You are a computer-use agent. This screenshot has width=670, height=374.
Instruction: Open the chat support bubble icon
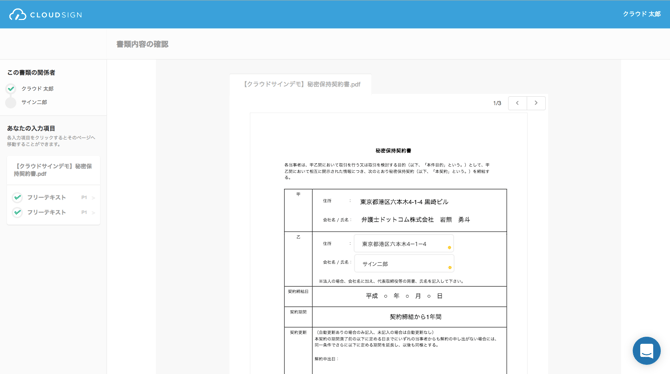point(646,351)
